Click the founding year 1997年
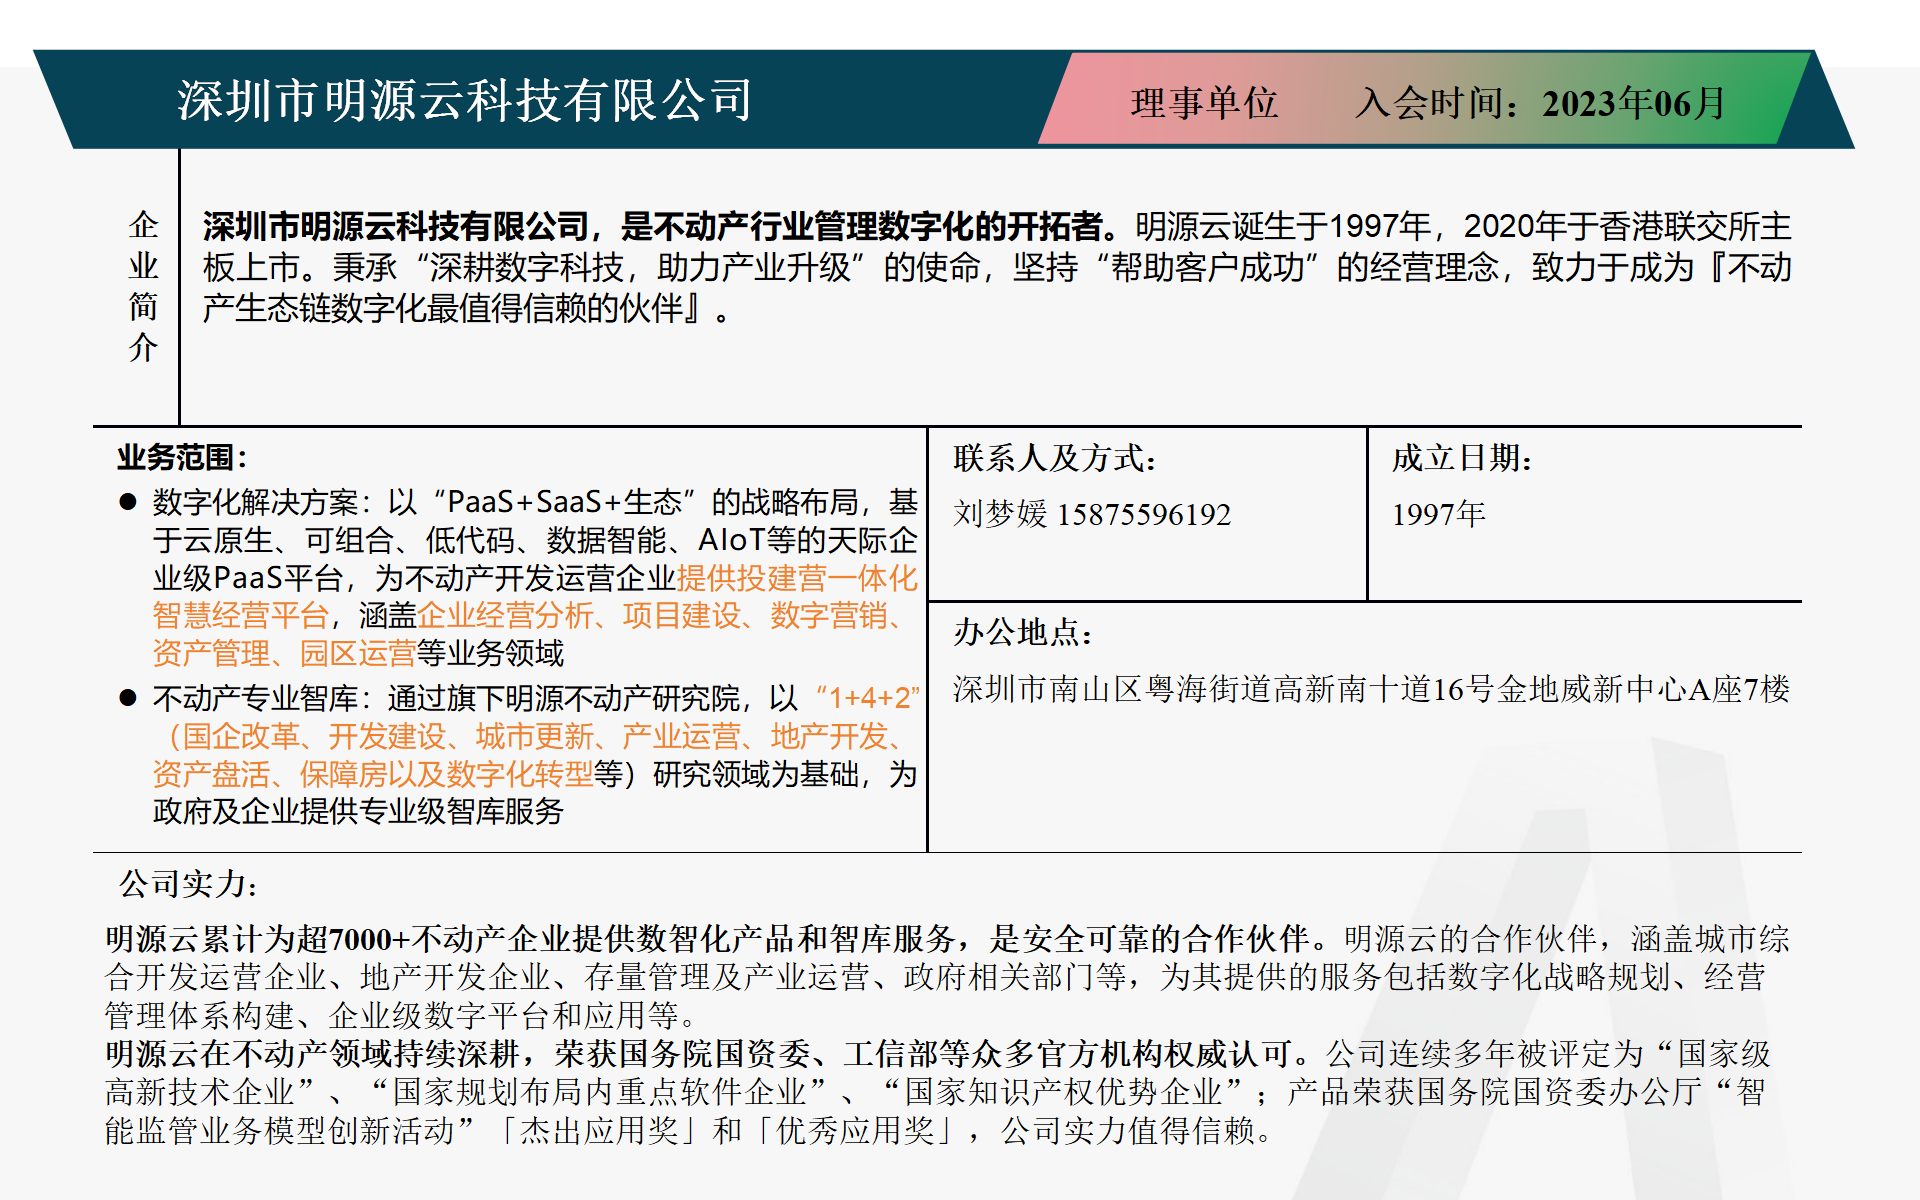This screenshot has width=1920, height=1200. pyautogui.click(x=1438, y=514)
